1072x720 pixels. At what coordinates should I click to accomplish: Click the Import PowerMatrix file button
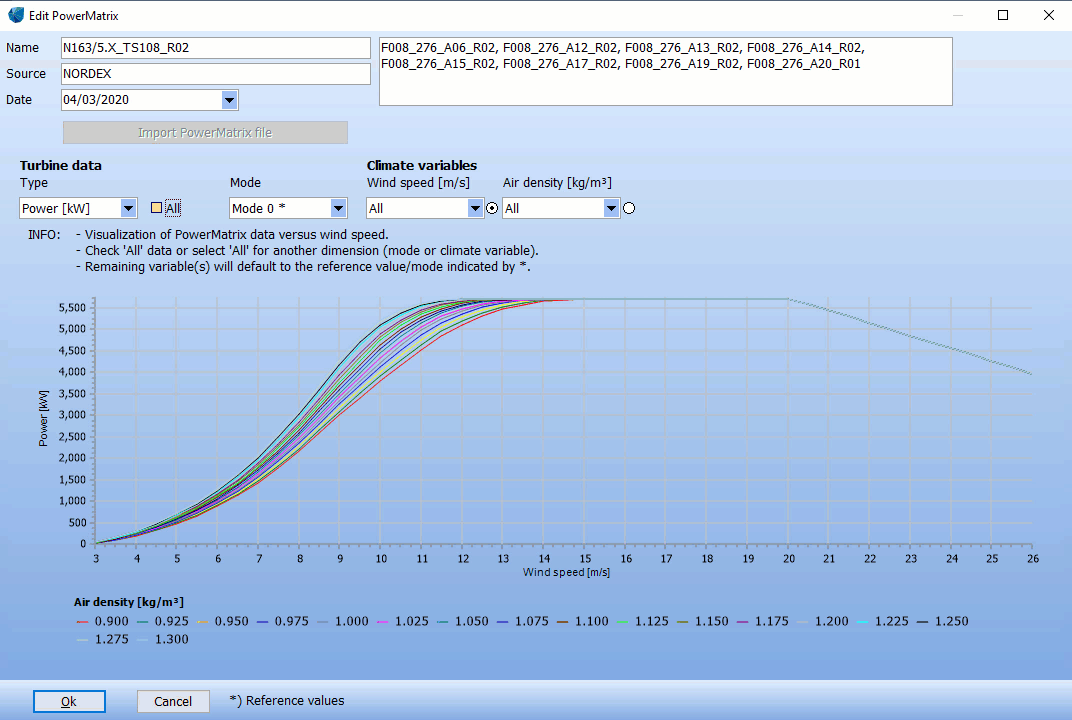(x=205, y=133)
